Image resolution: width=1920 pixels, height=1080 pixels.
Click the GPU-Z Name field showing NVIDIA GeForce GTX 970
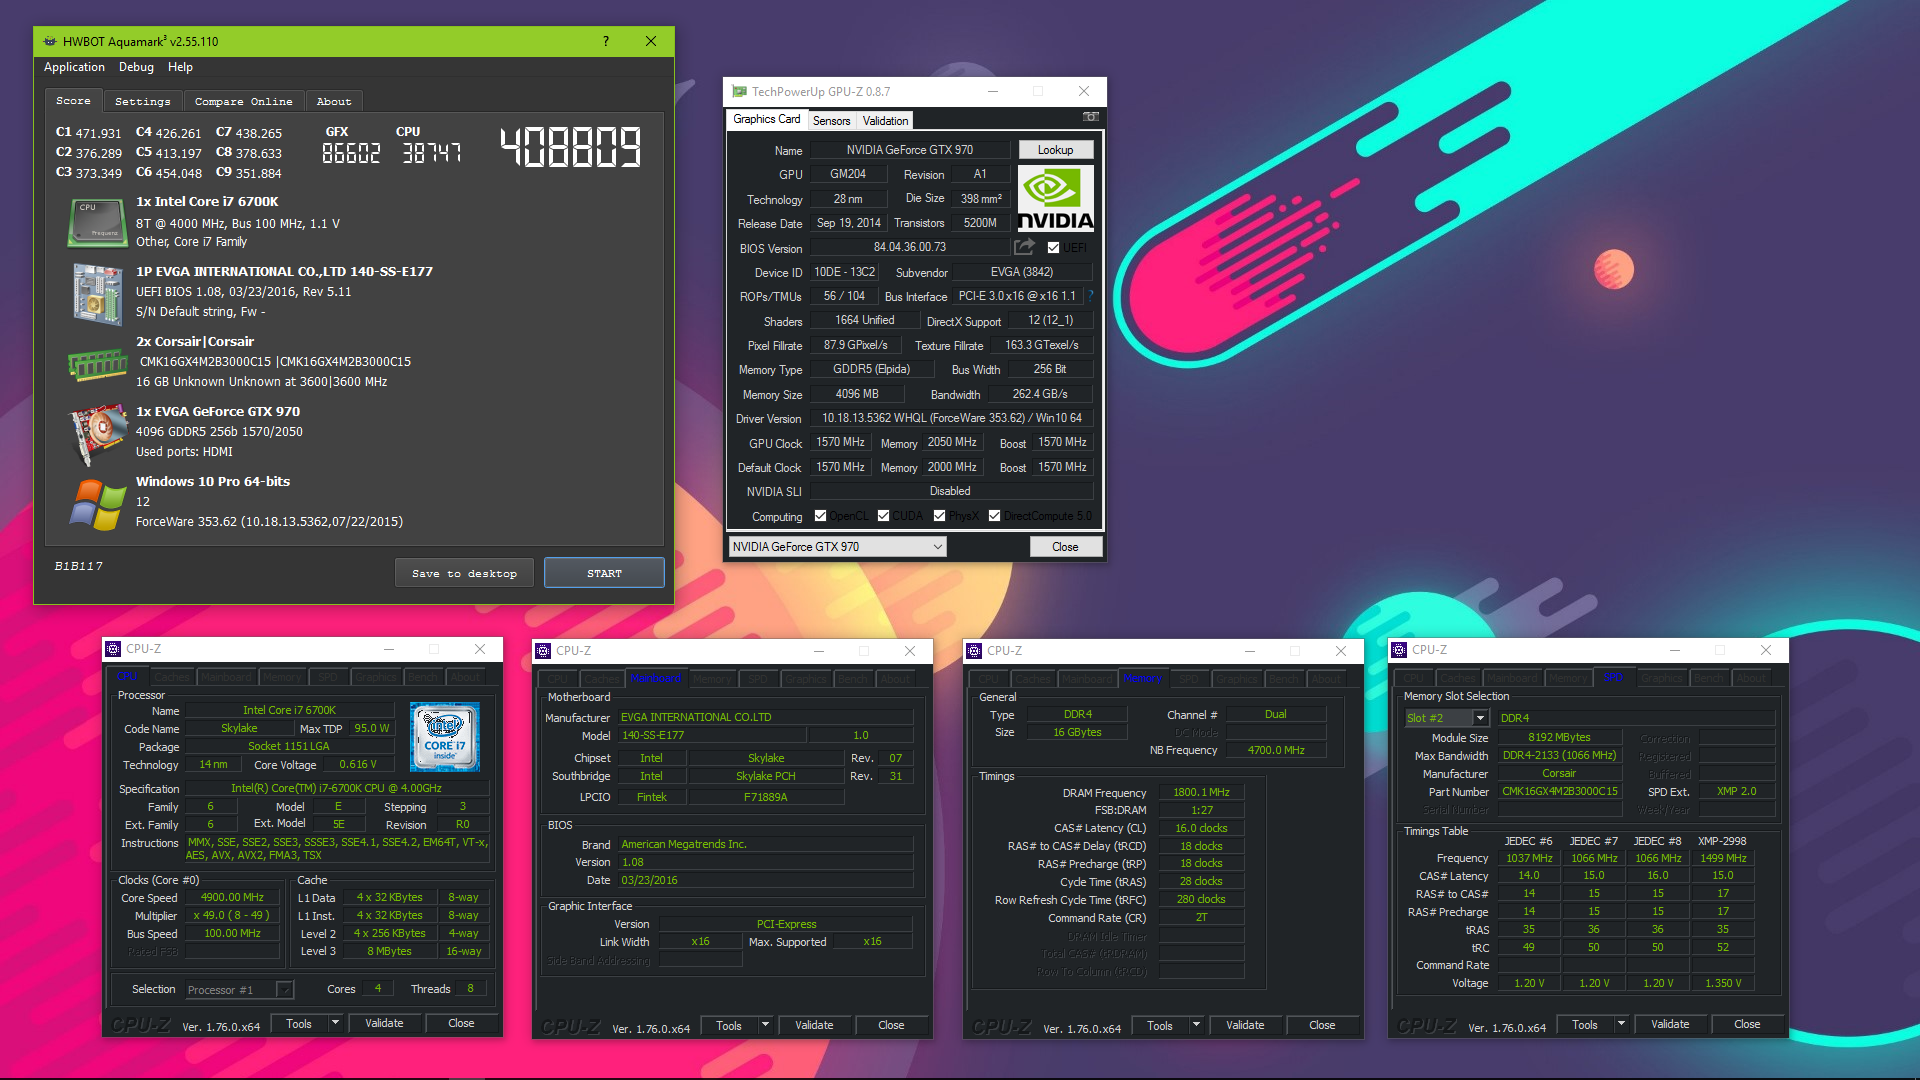(x=909, y=150)
